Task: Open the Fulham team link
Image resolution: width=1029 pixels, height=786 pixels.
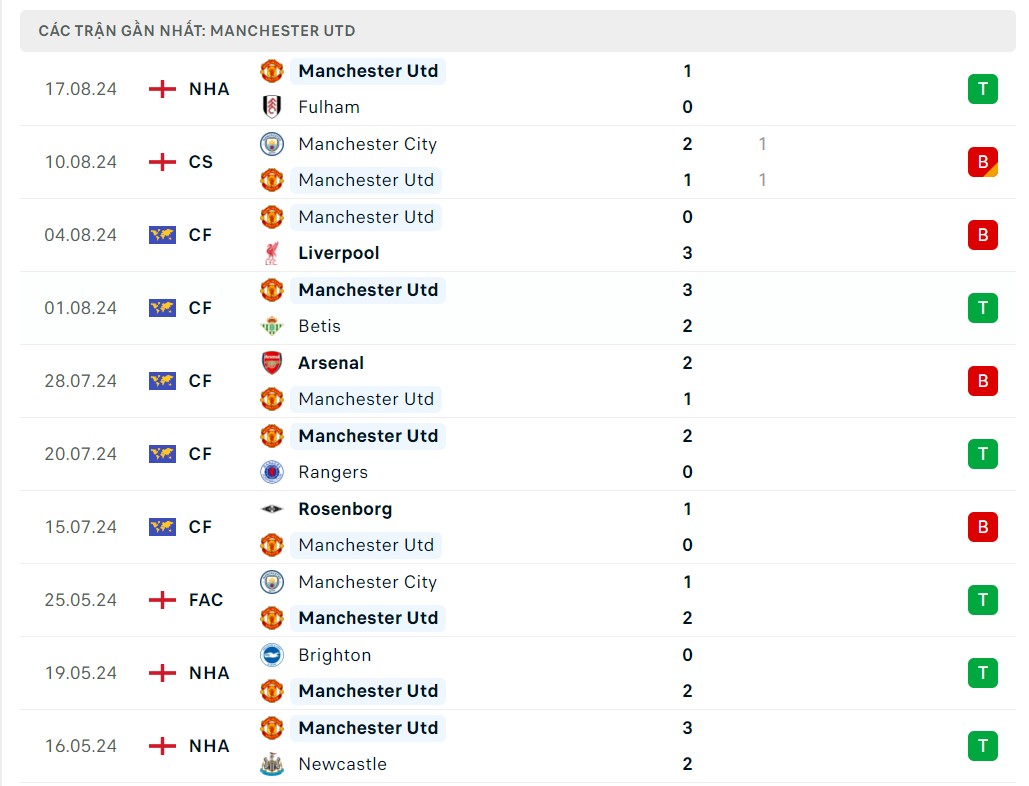Action: coord(329,107)
